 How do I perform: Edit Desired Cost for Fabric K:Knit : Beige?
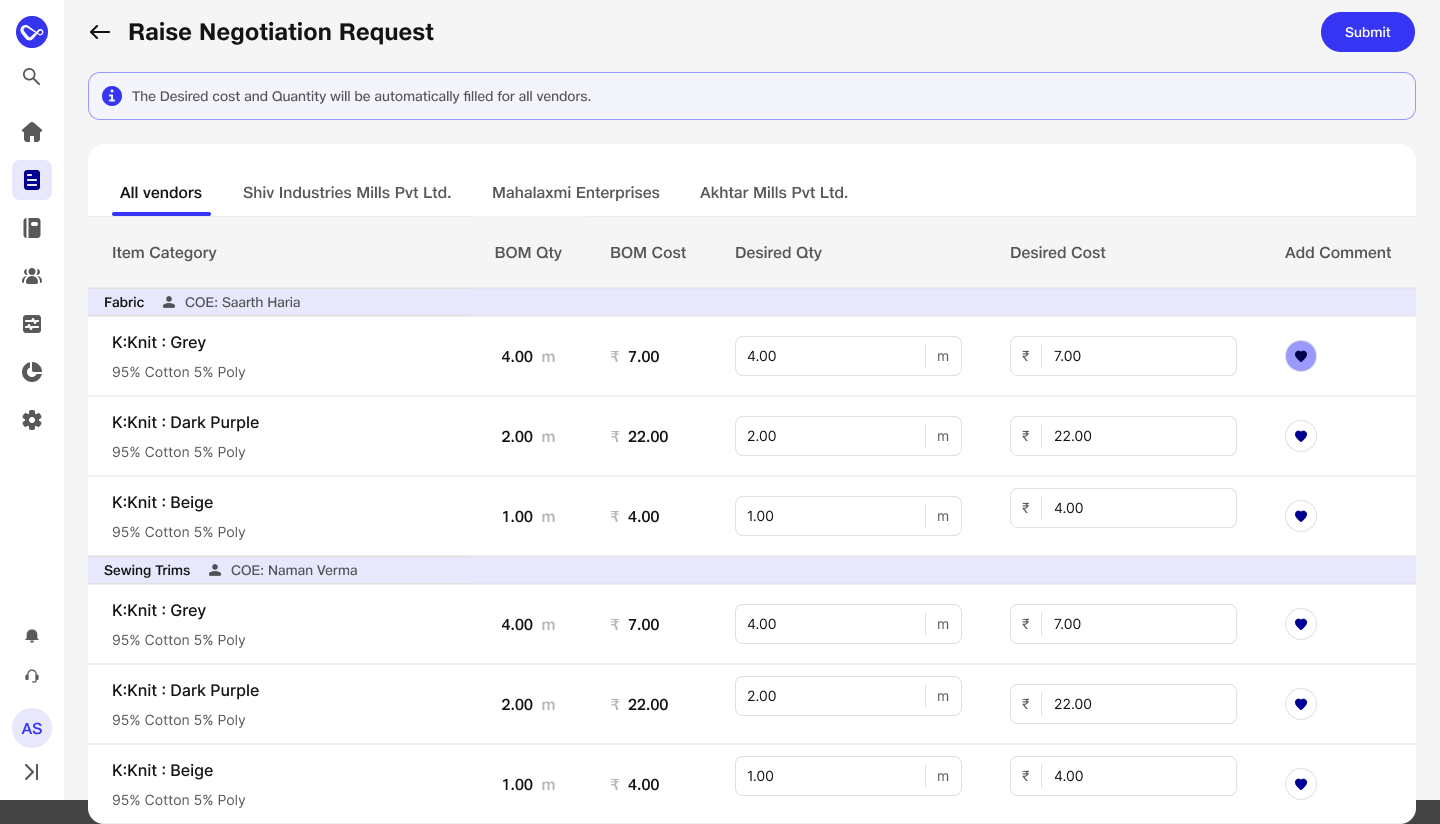pyautogui.click(x=1123, y=508)
